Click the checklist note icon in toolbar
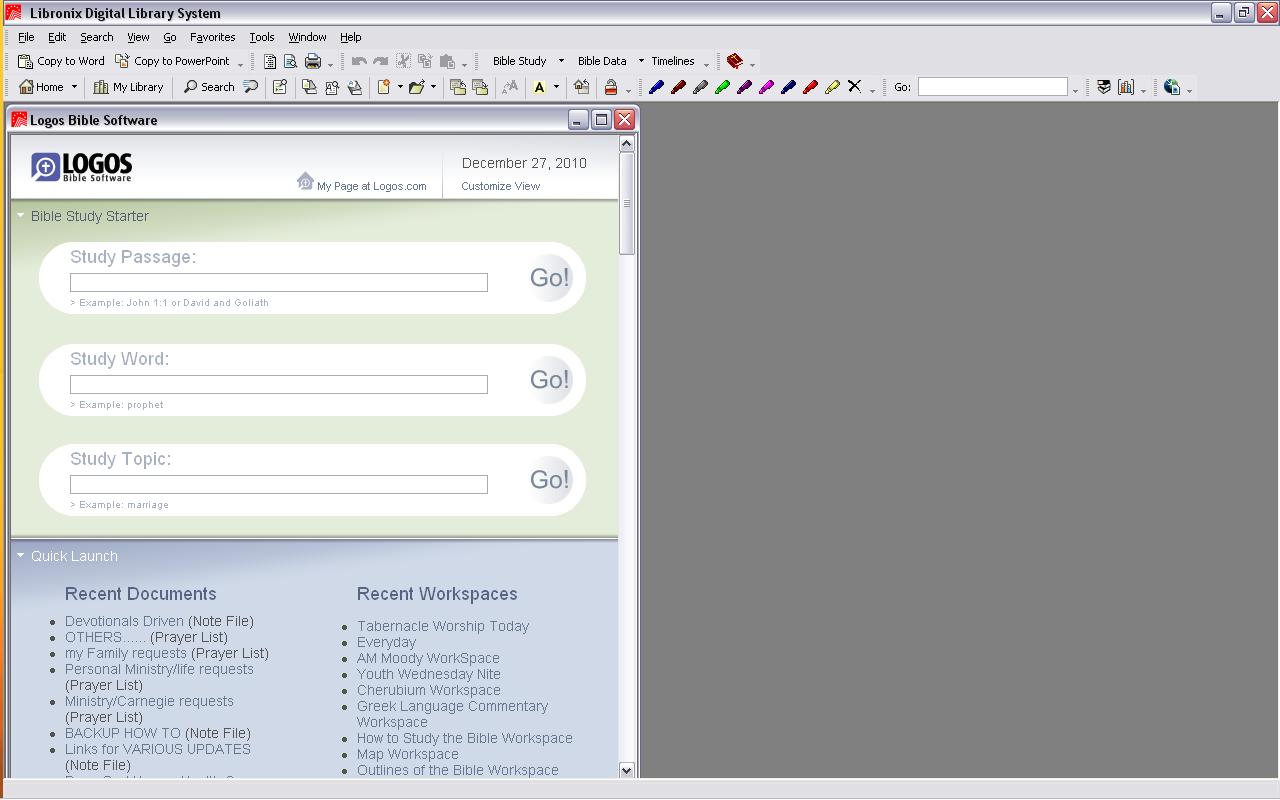The width and height of the screenshot is (1280, 800). 280,87
